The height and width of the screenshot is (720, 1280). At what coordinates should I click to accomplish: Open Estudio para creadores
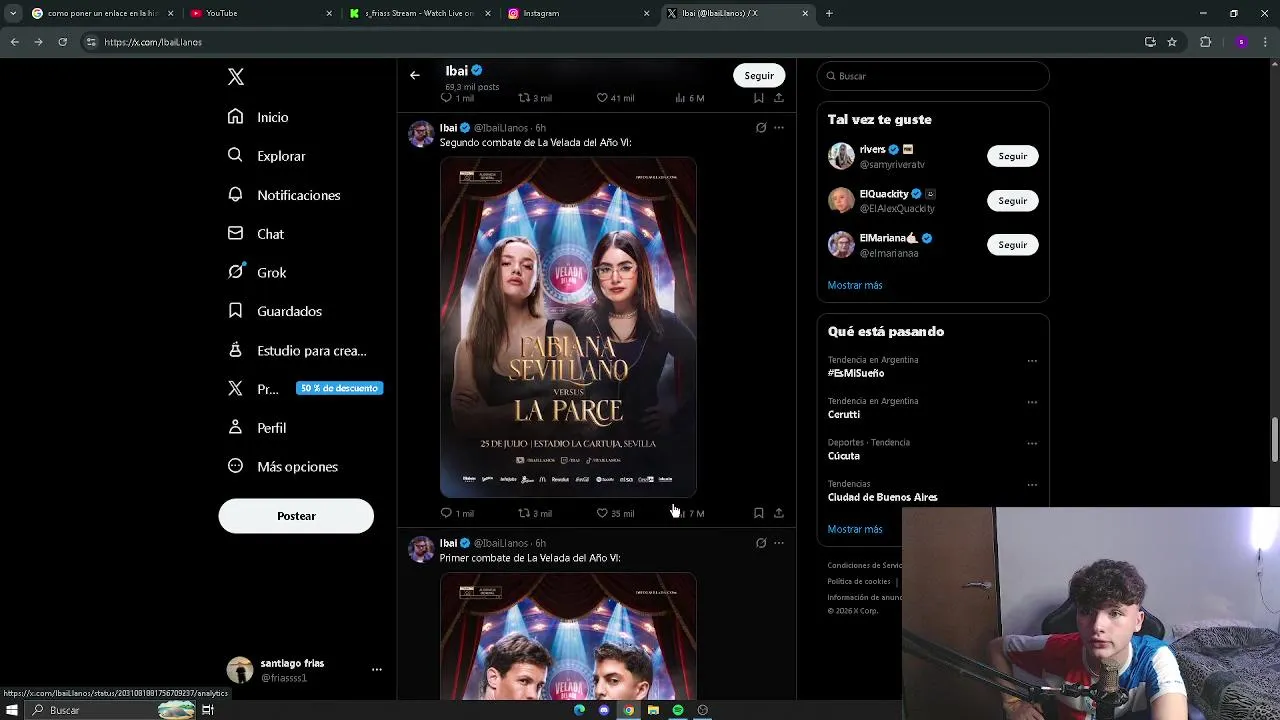click(x=297, y=350)
